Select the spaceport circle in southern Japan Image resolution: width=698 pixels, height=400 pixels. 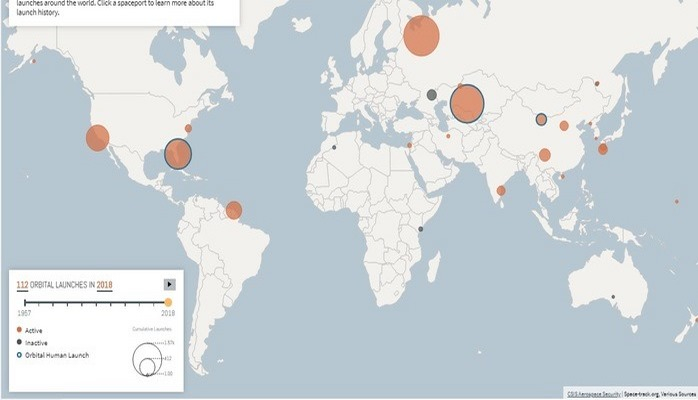click(x=603, y=149)
